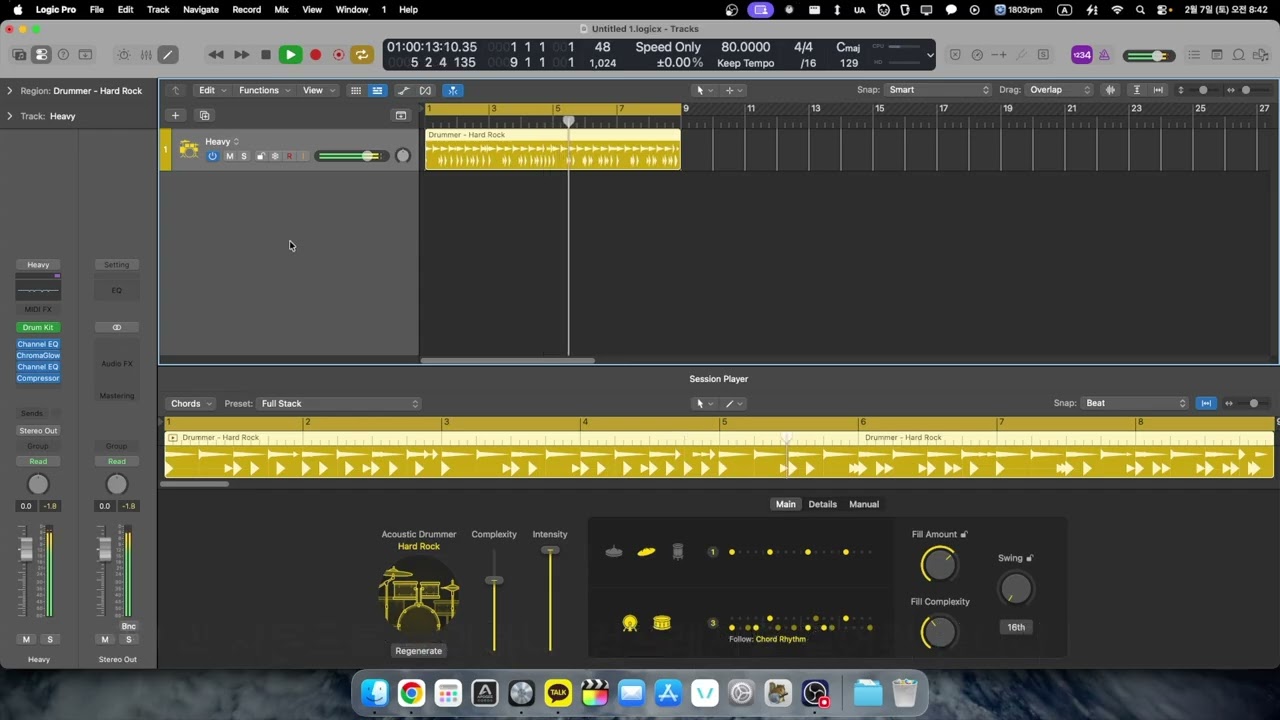Toggle Show Automation button

(x=404, y=90)
